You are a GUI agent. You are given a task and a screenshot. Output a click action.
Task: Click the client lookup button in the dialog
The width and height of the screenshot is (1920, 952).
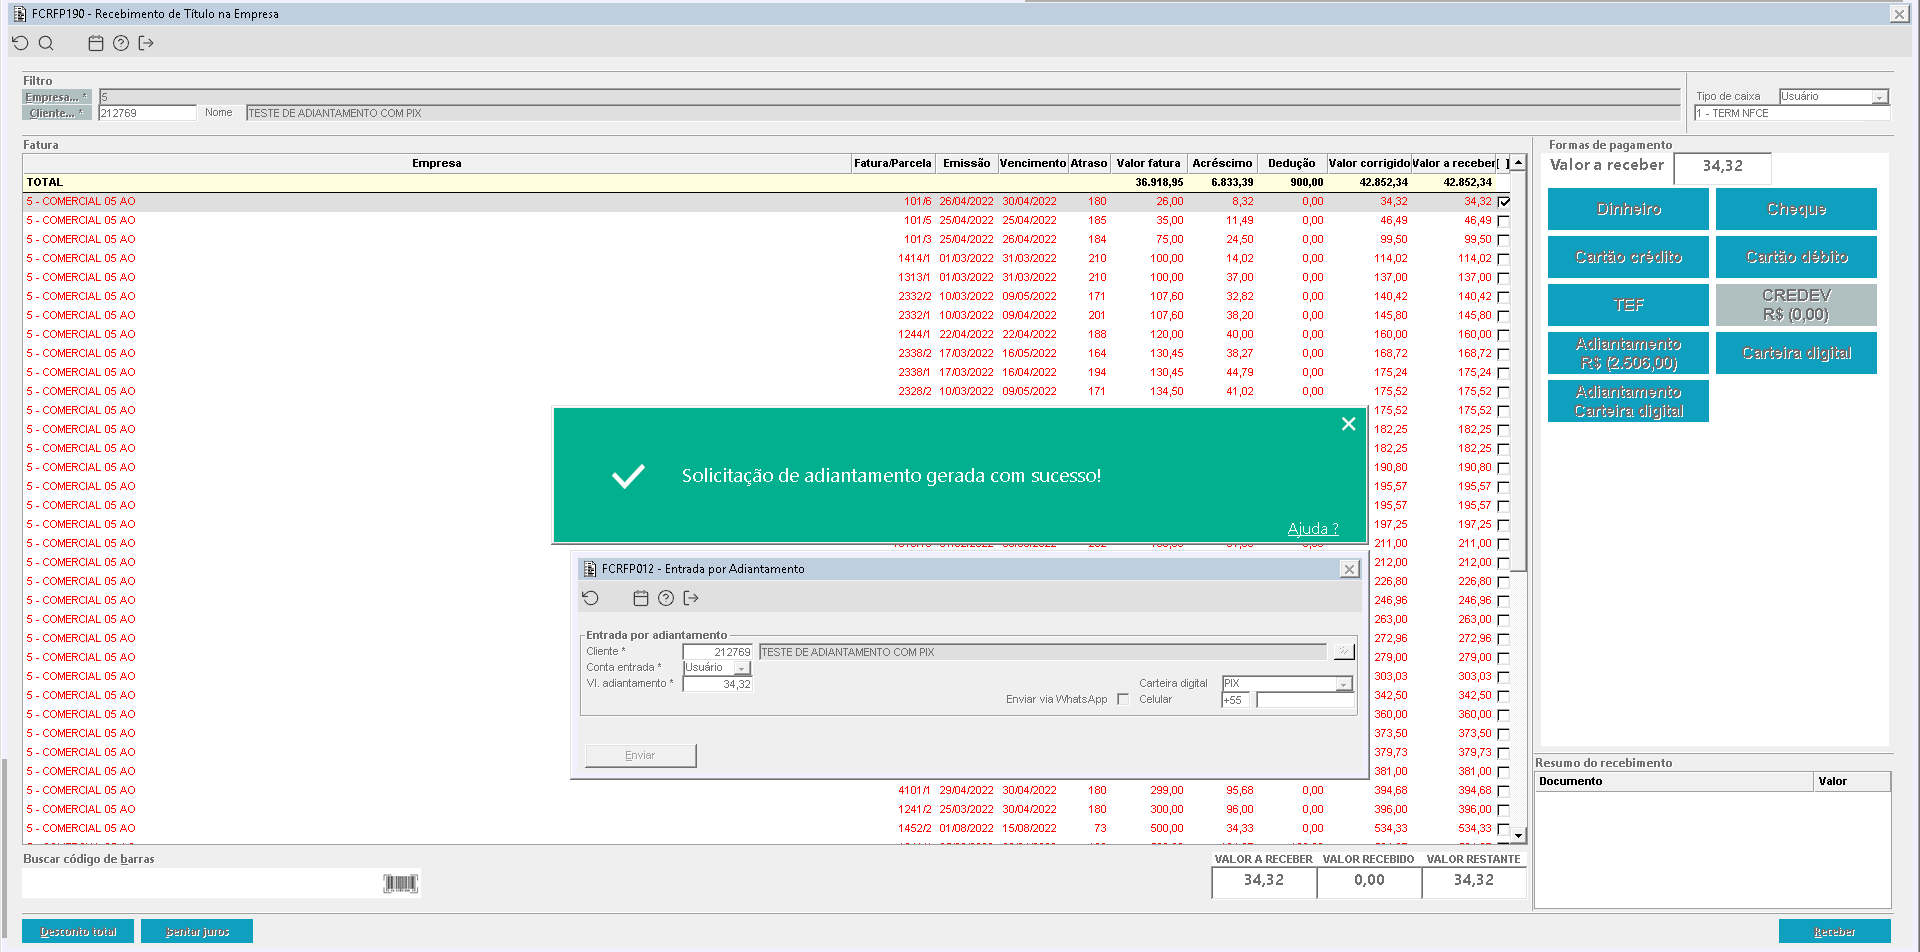pos(1344,652)
